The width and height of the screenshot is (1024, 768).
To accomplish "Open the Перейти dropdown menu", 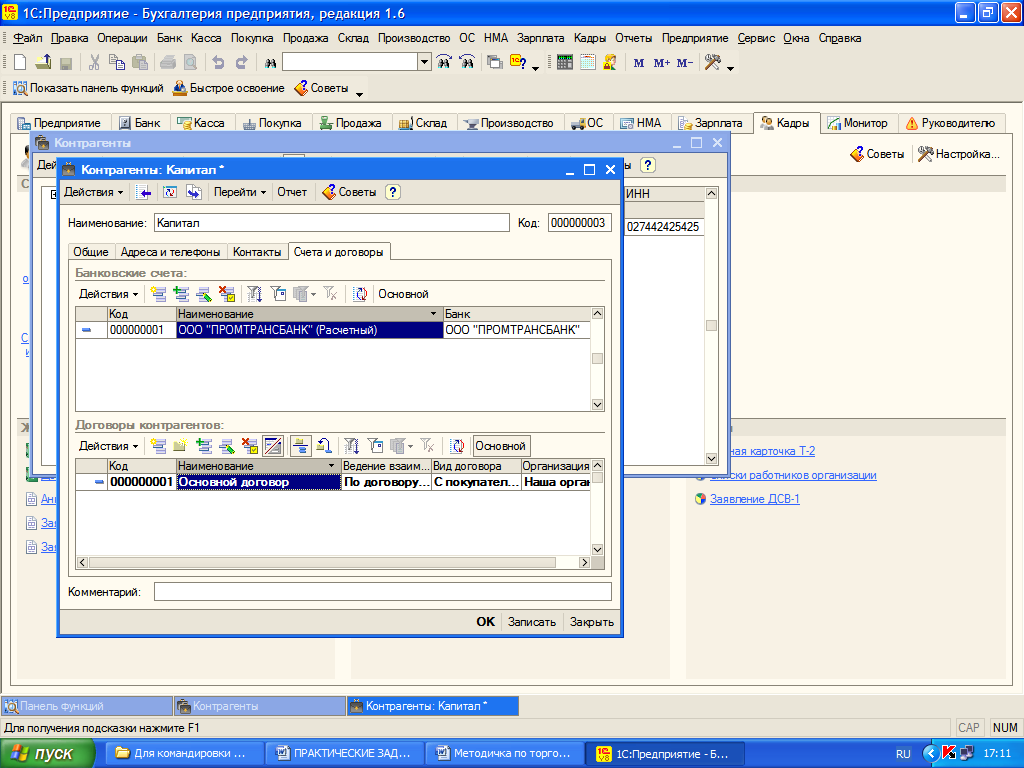I will click(x=240, y=192).
